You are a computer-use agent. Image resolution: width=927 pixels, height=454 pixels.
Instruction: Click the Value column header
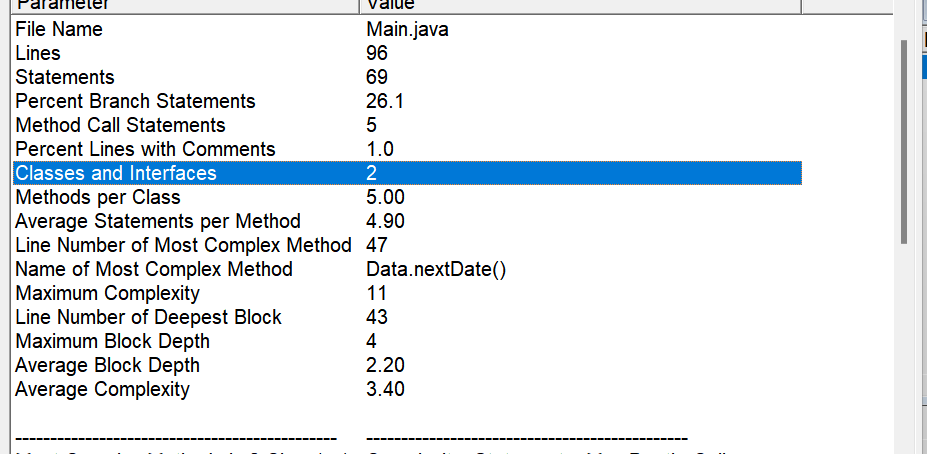click(580, 5)
